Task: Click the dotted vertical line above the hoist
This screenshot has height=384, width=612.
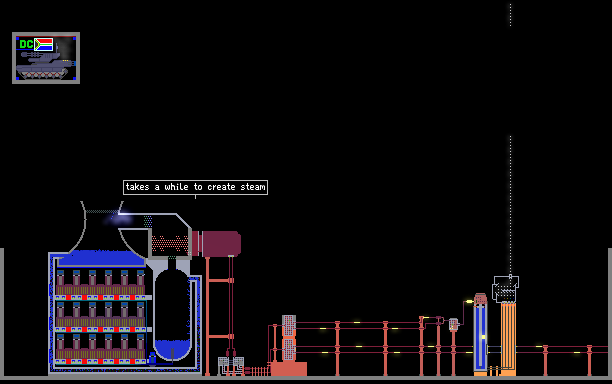Action: [510, 205]
